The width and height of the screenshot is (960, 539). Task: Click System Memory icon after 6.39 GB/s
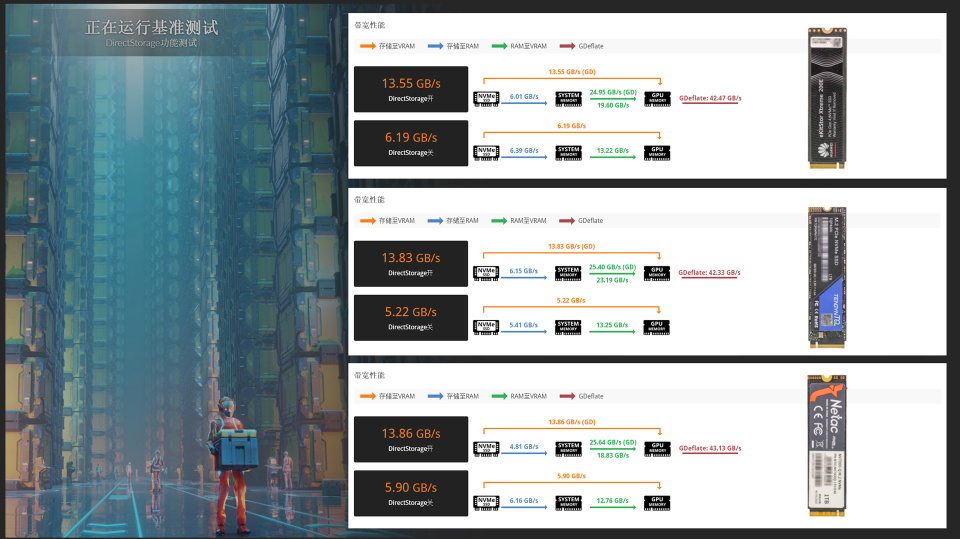coord(568,153)
